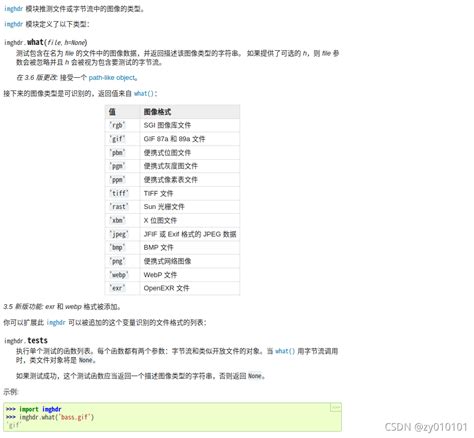Image resolution: width=474 pixels, height=438 pixels.
Task: Select the imghdr.tests heading
Action: coord(26,340)
